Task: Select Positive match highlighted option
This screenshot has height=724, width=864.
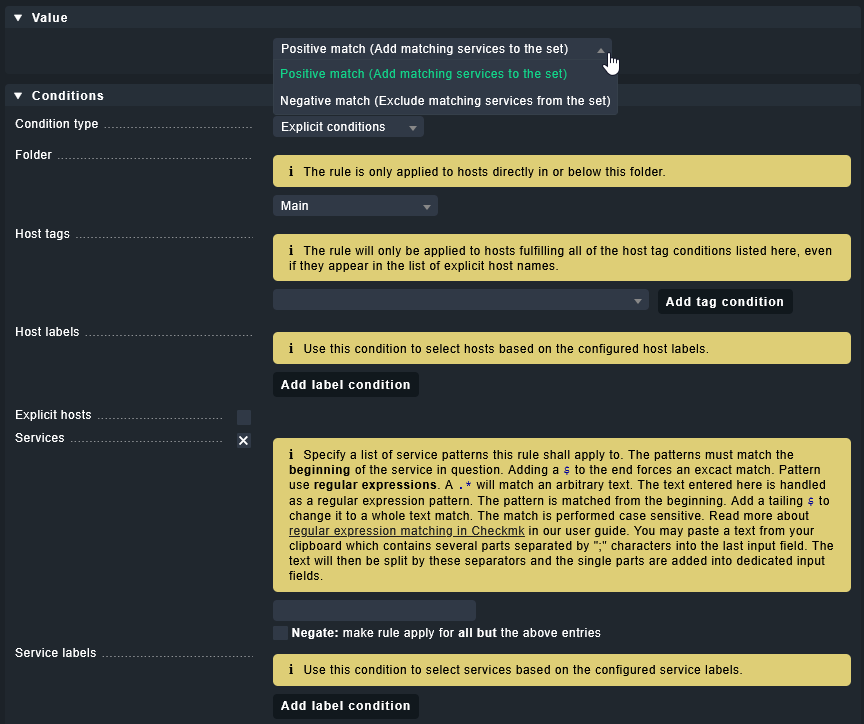Action: (423, 74)
